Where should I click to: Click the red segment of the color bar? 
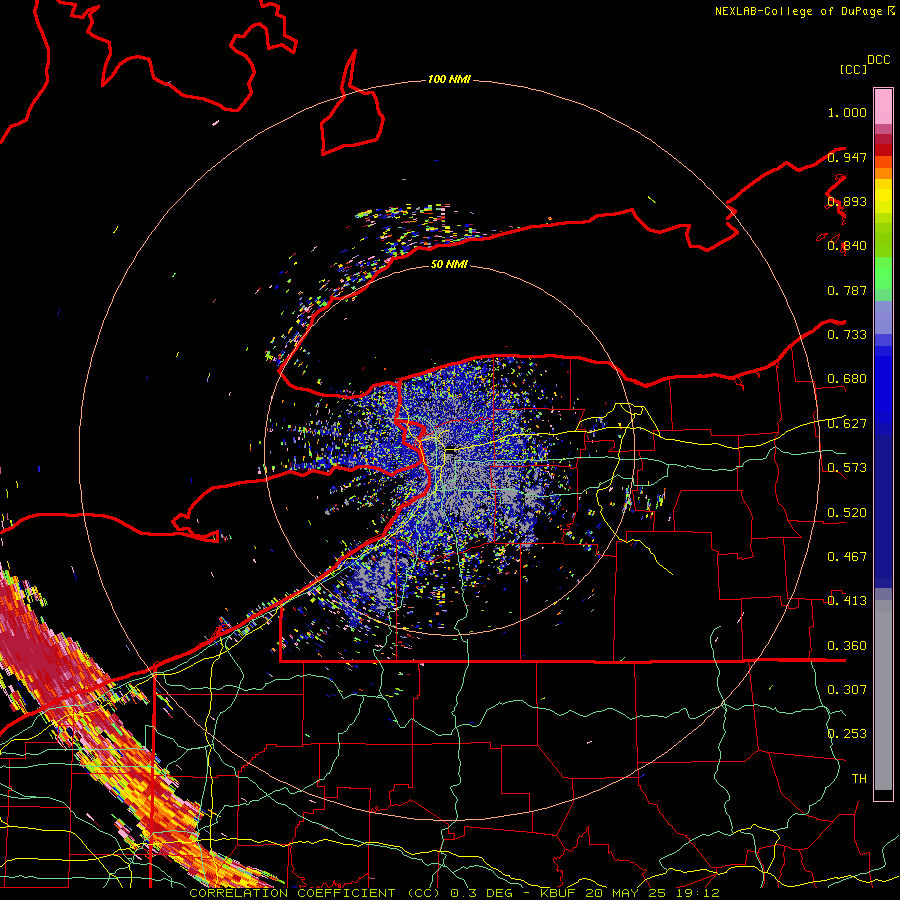[883, 149]
